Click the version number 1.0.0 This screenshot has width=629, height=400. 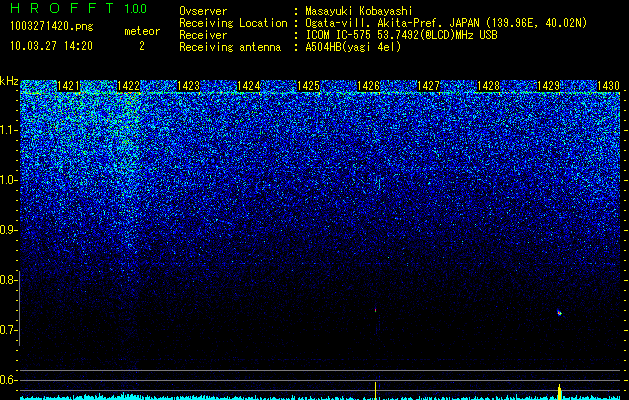click(136, 9)
